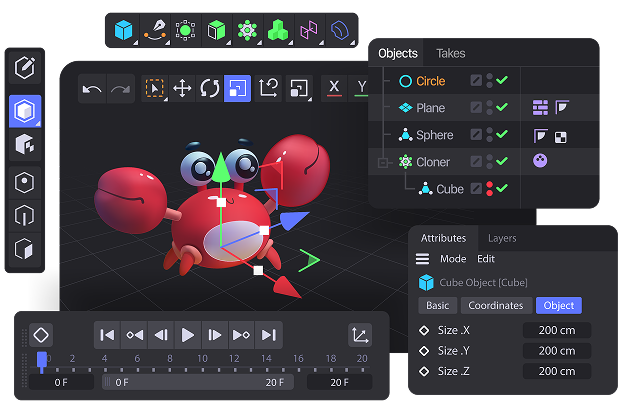Toggle X axis lock
Image resolution: width=625 pixels, height=412 pixels.
click(x=334, y=89)
